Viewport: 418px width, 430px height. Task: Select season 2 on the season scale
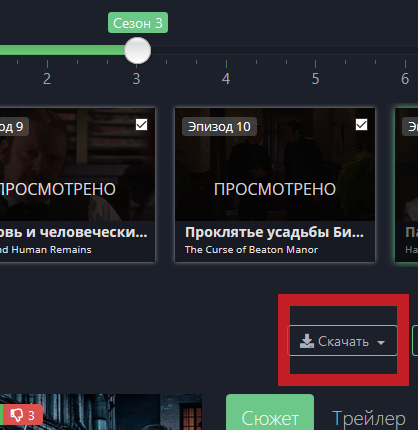tap(47, 79)
